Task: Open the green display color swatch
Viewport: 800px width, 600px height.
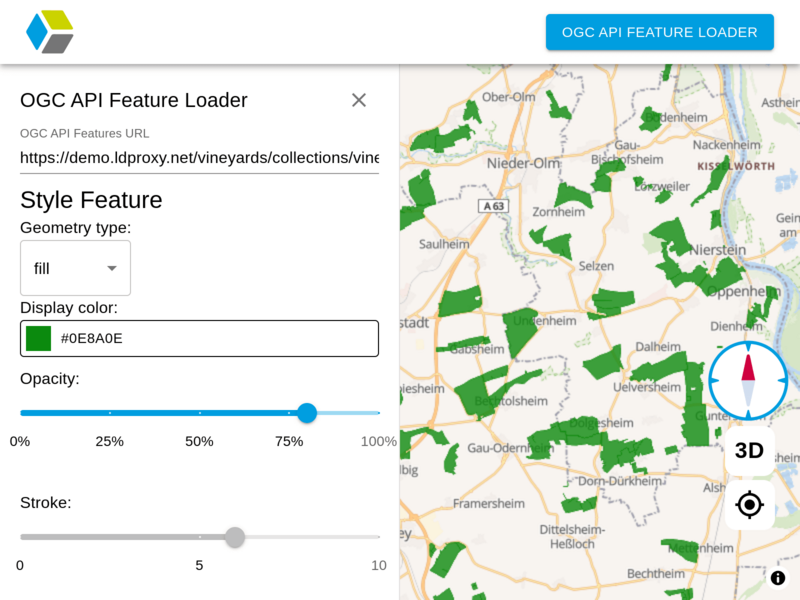Action: (x=38, y=338)
